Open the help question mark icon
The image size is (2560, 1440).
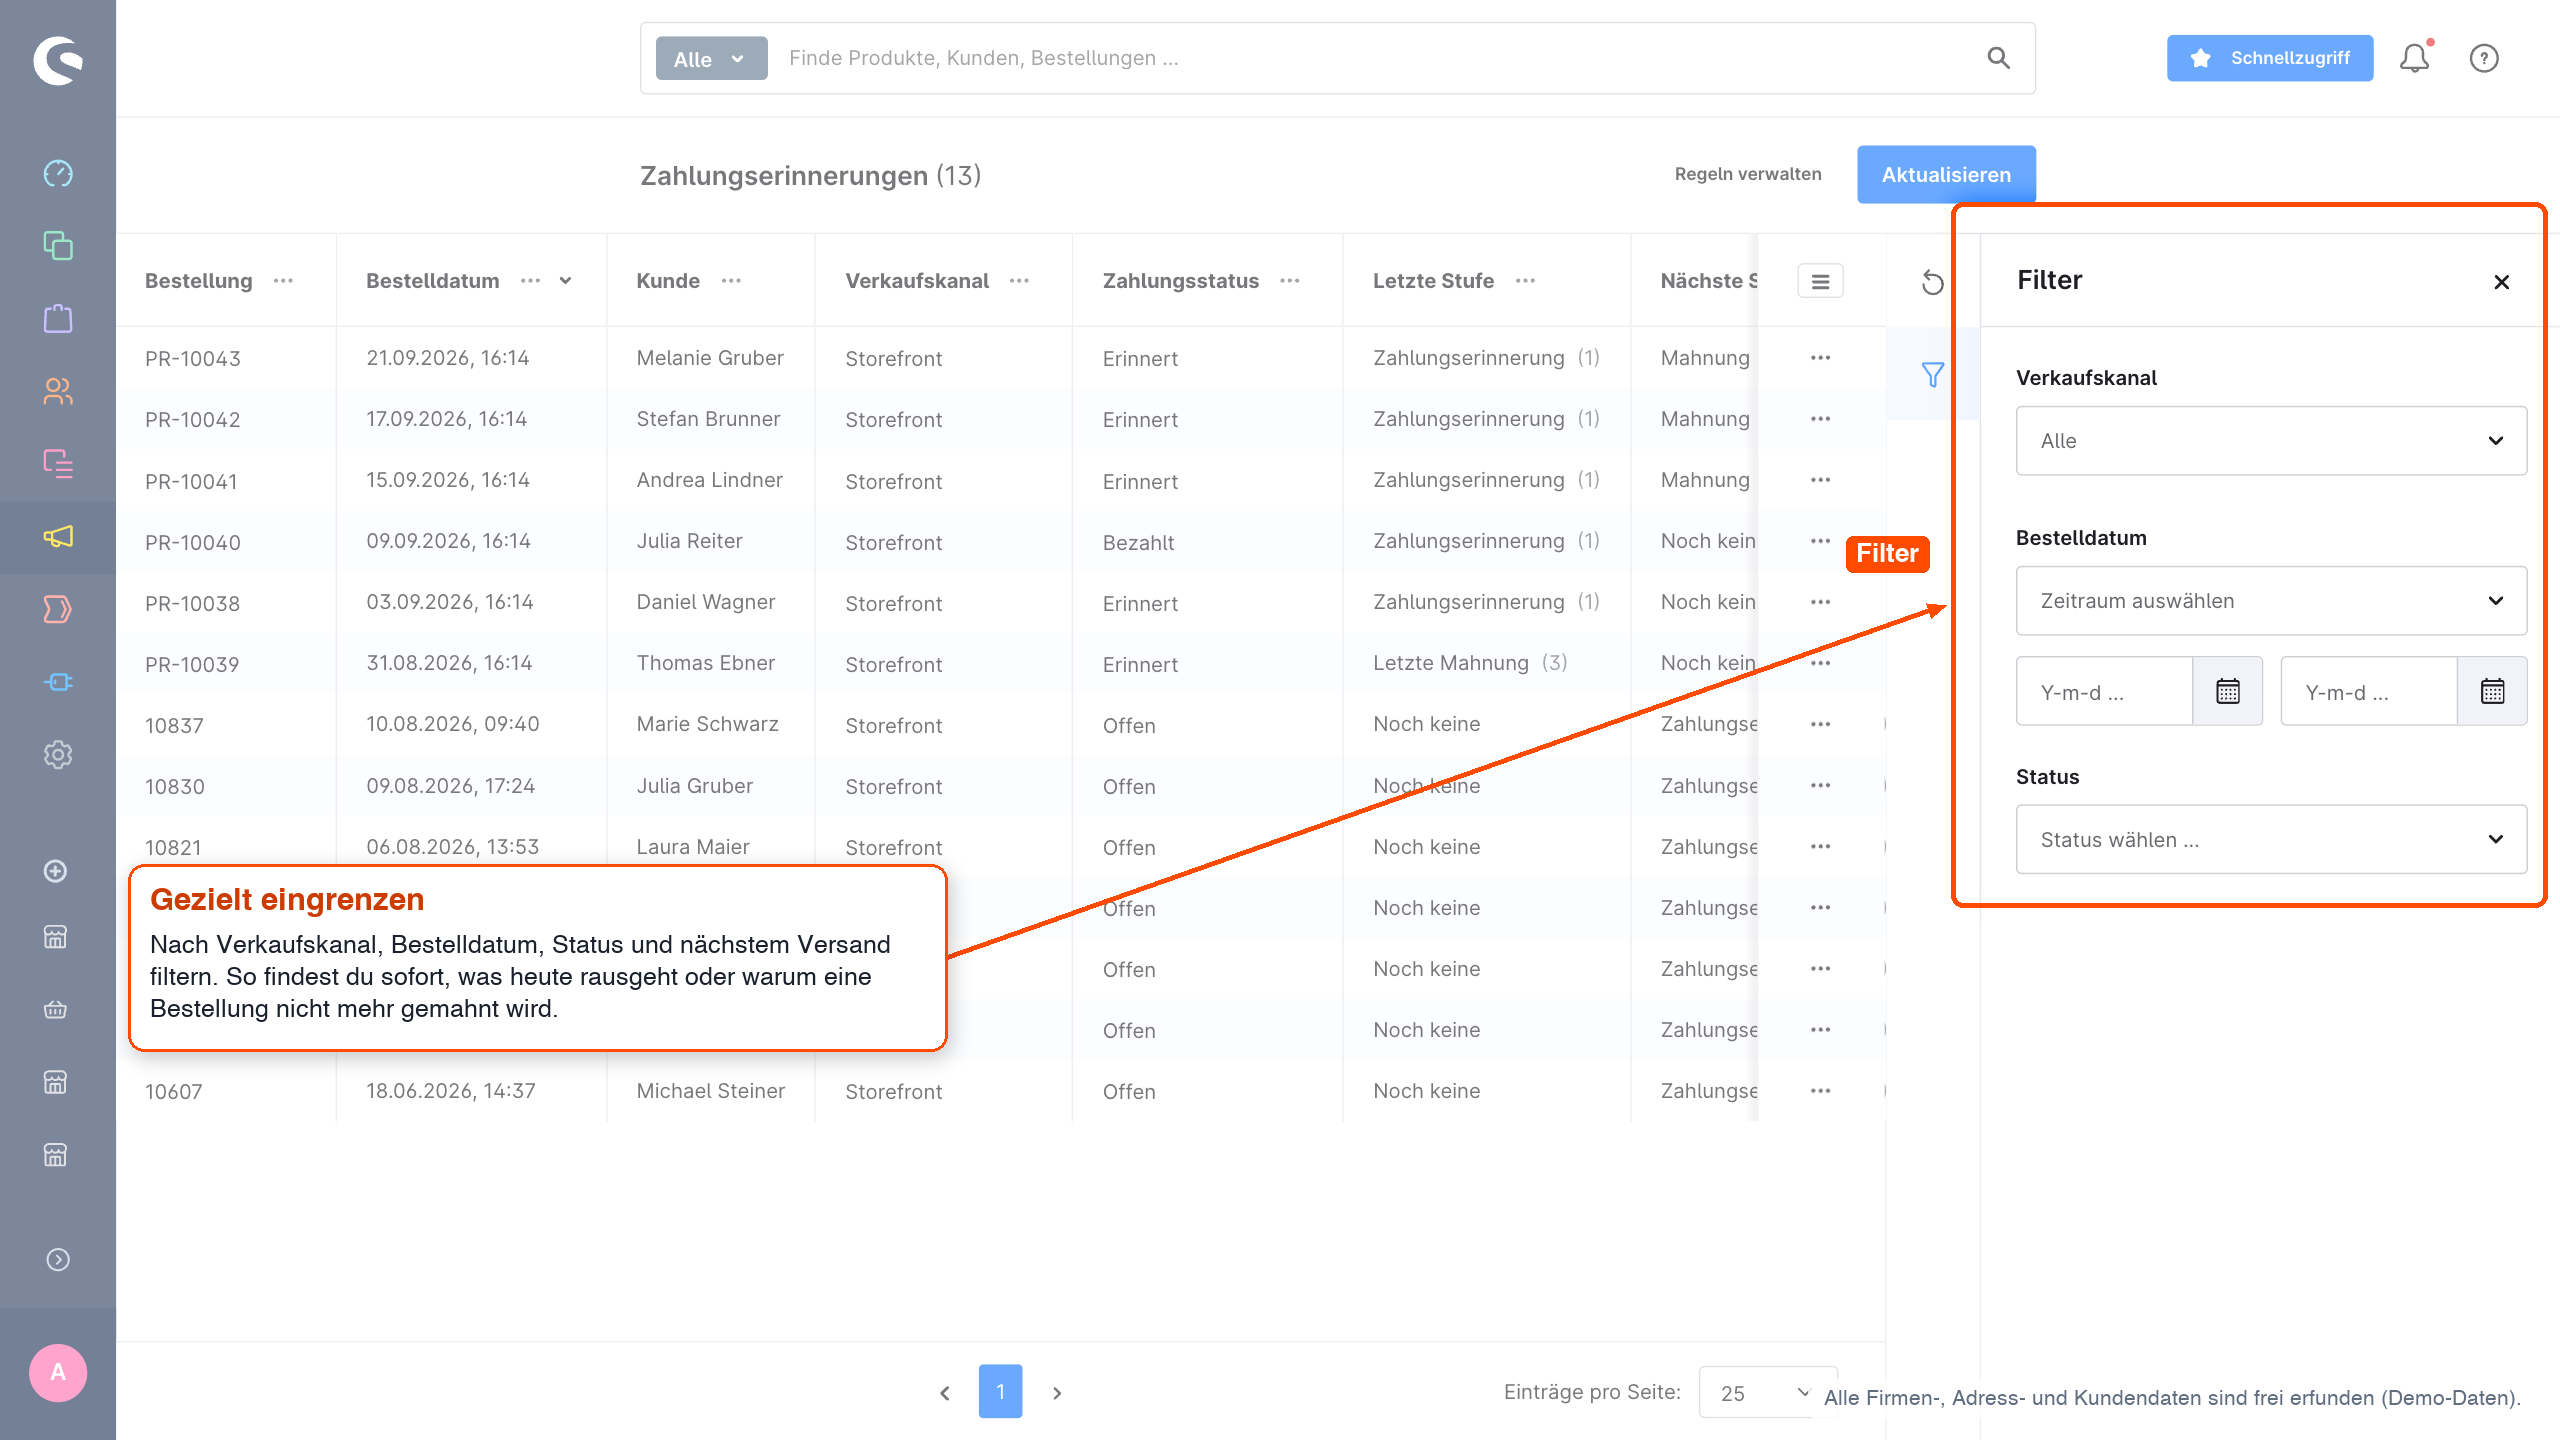(2484, 58)
